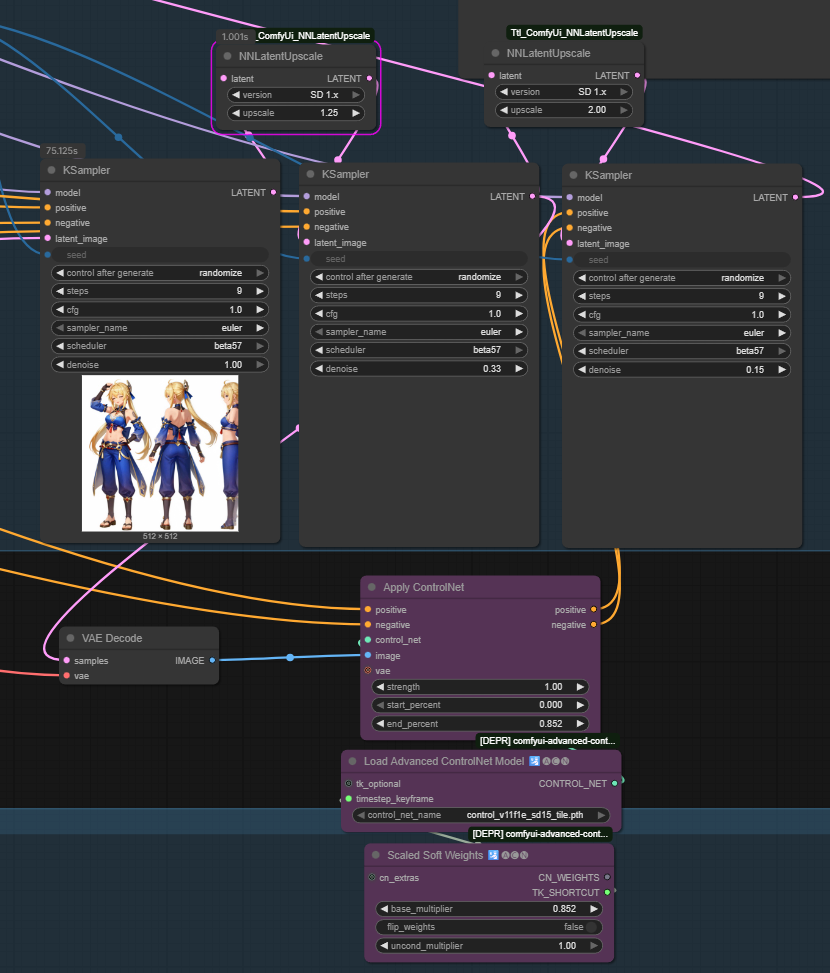The image size is (830, 973).
Task: Increase upscale value 1.25 with right arrow
Action: click(356, 113)
